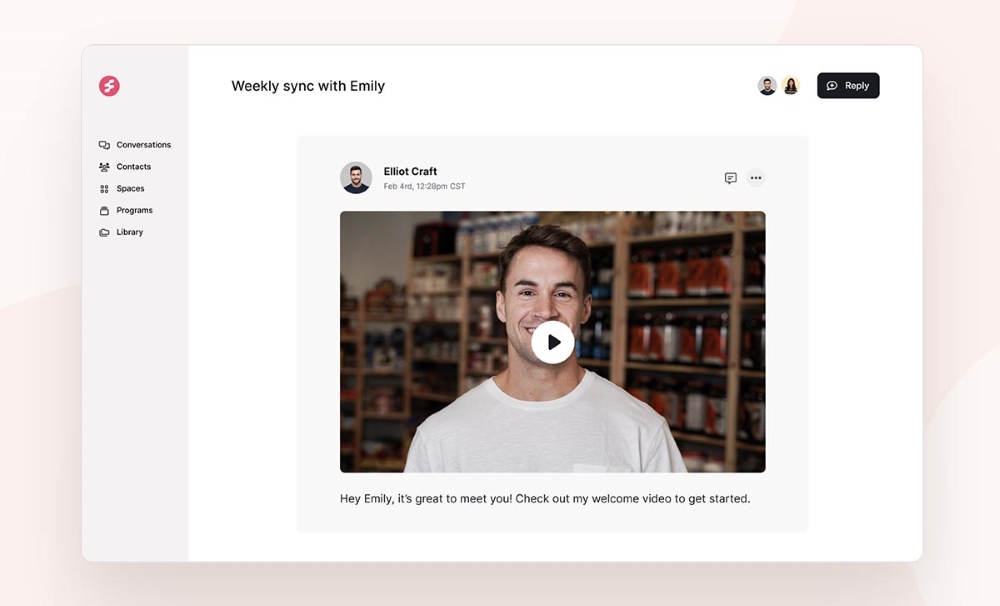Click the Contacts people icon
This screenshot has height=606, width=1000.
point(104,167)
